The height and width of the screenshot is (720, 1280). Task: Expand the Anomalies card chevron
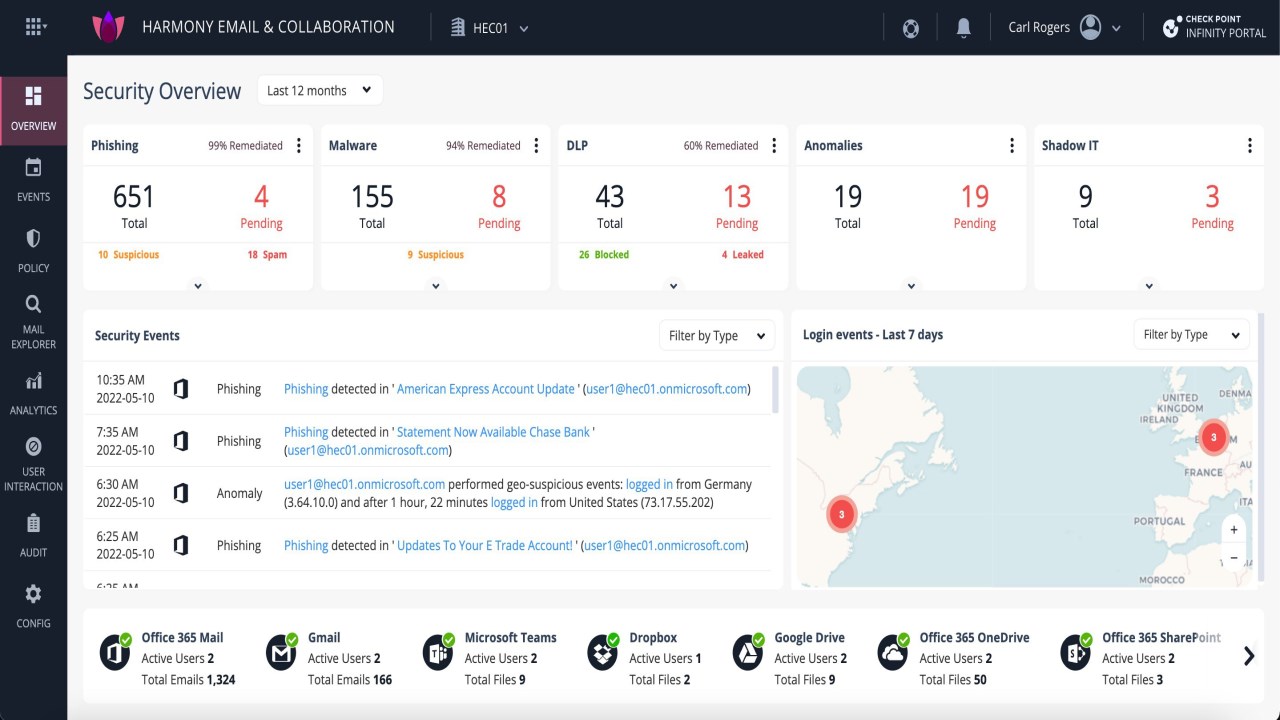tap(911, 286)
